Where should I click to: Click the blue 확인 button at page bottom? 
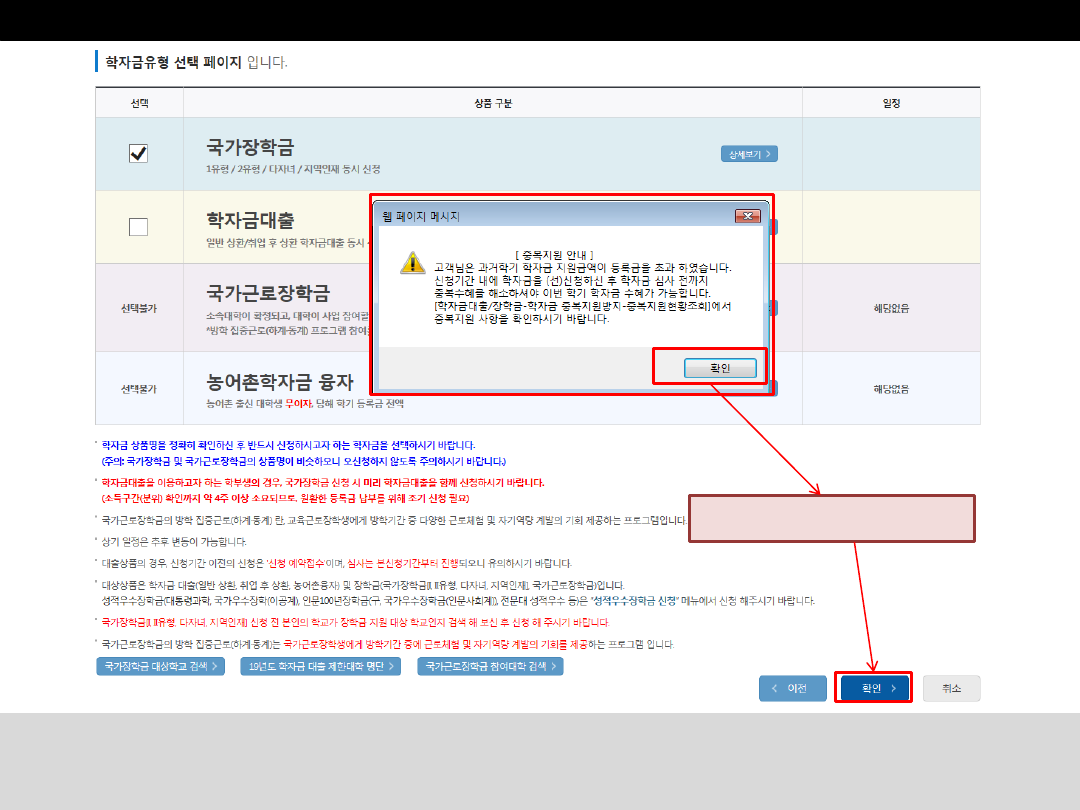pyautogui.click(x=873, y=688)
